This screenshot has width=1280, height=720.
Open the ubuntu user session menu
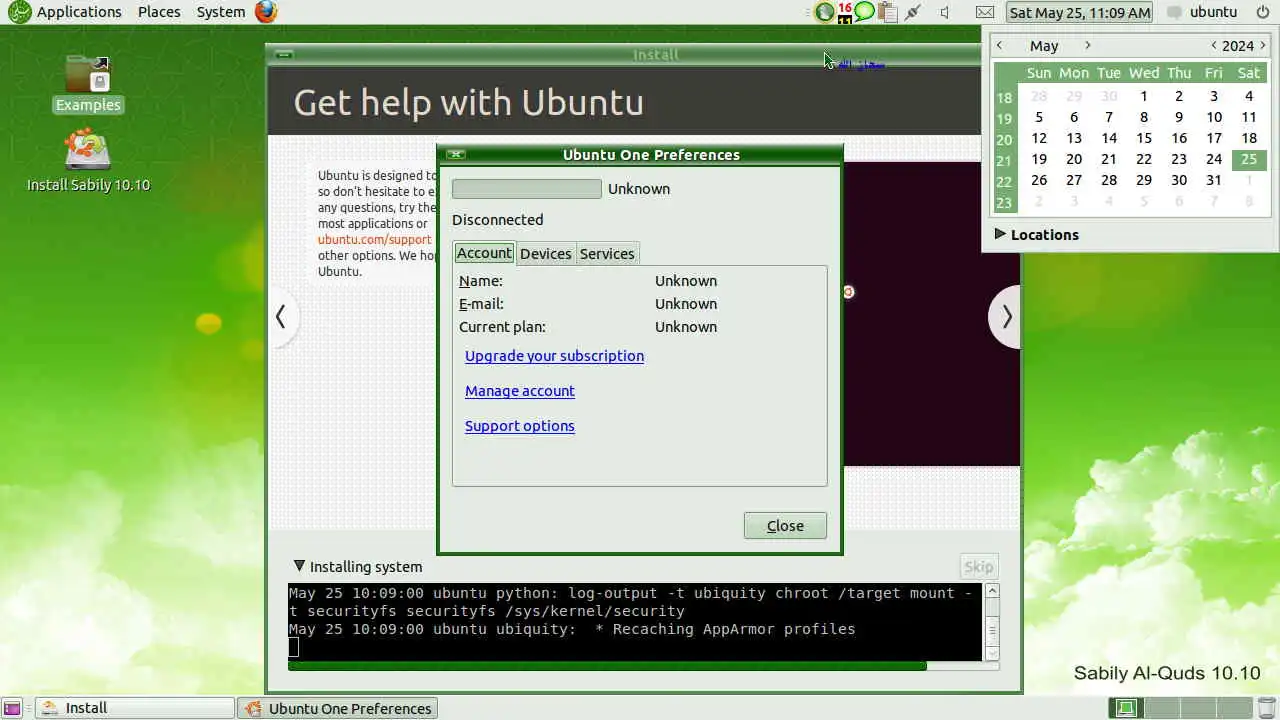click(1202, 12)
